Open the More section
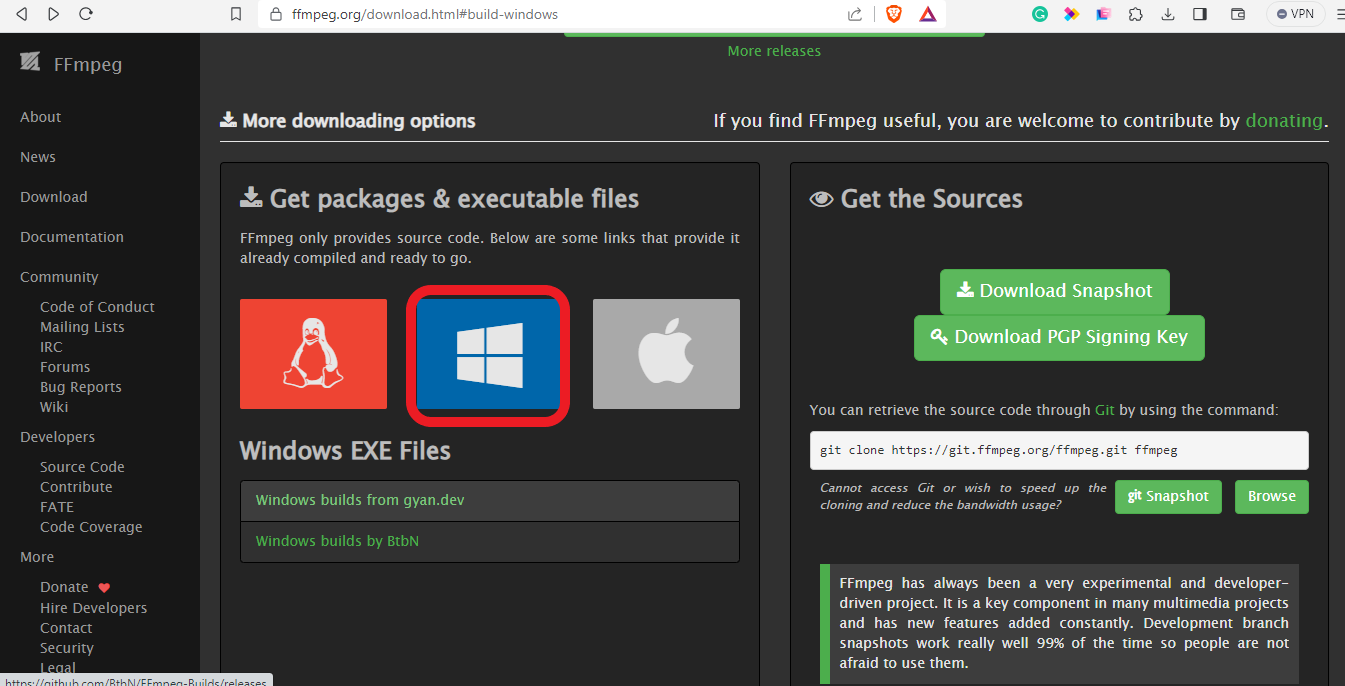Viewport: 1345px width, 686px height. click(37, 557)
